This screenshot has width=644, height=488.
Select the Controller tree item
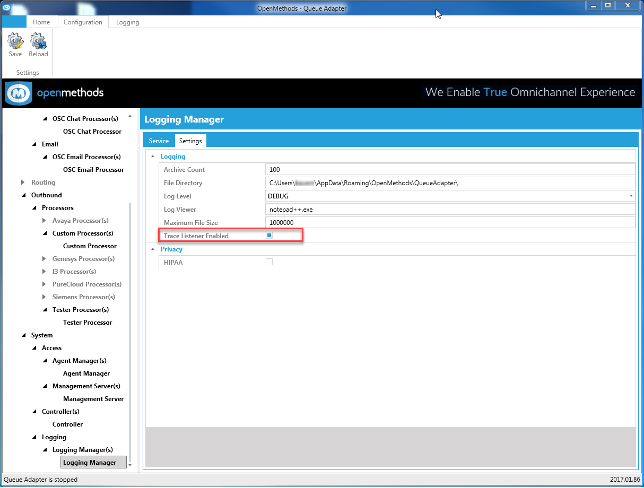click(68, 424)
